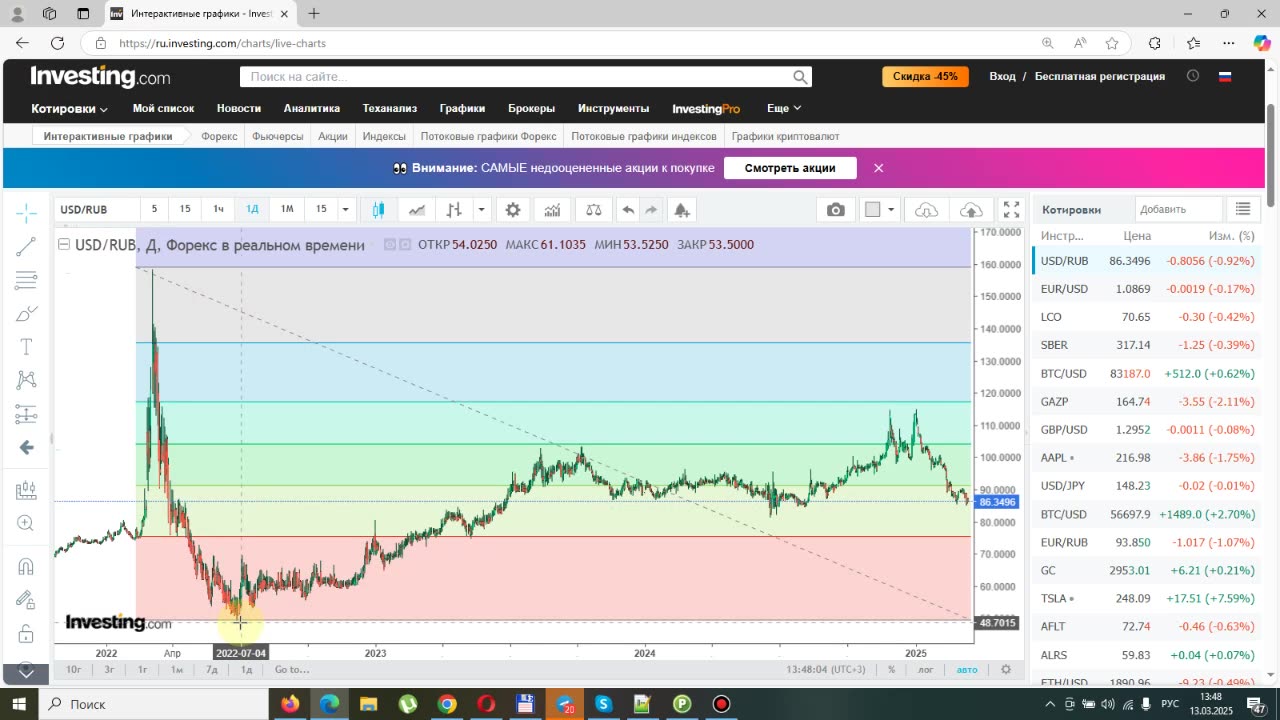The width and height of the screenshot is (1280, 720).
Task: Activate the zoom-in magnifier tool
Action: tap(26, 523)
